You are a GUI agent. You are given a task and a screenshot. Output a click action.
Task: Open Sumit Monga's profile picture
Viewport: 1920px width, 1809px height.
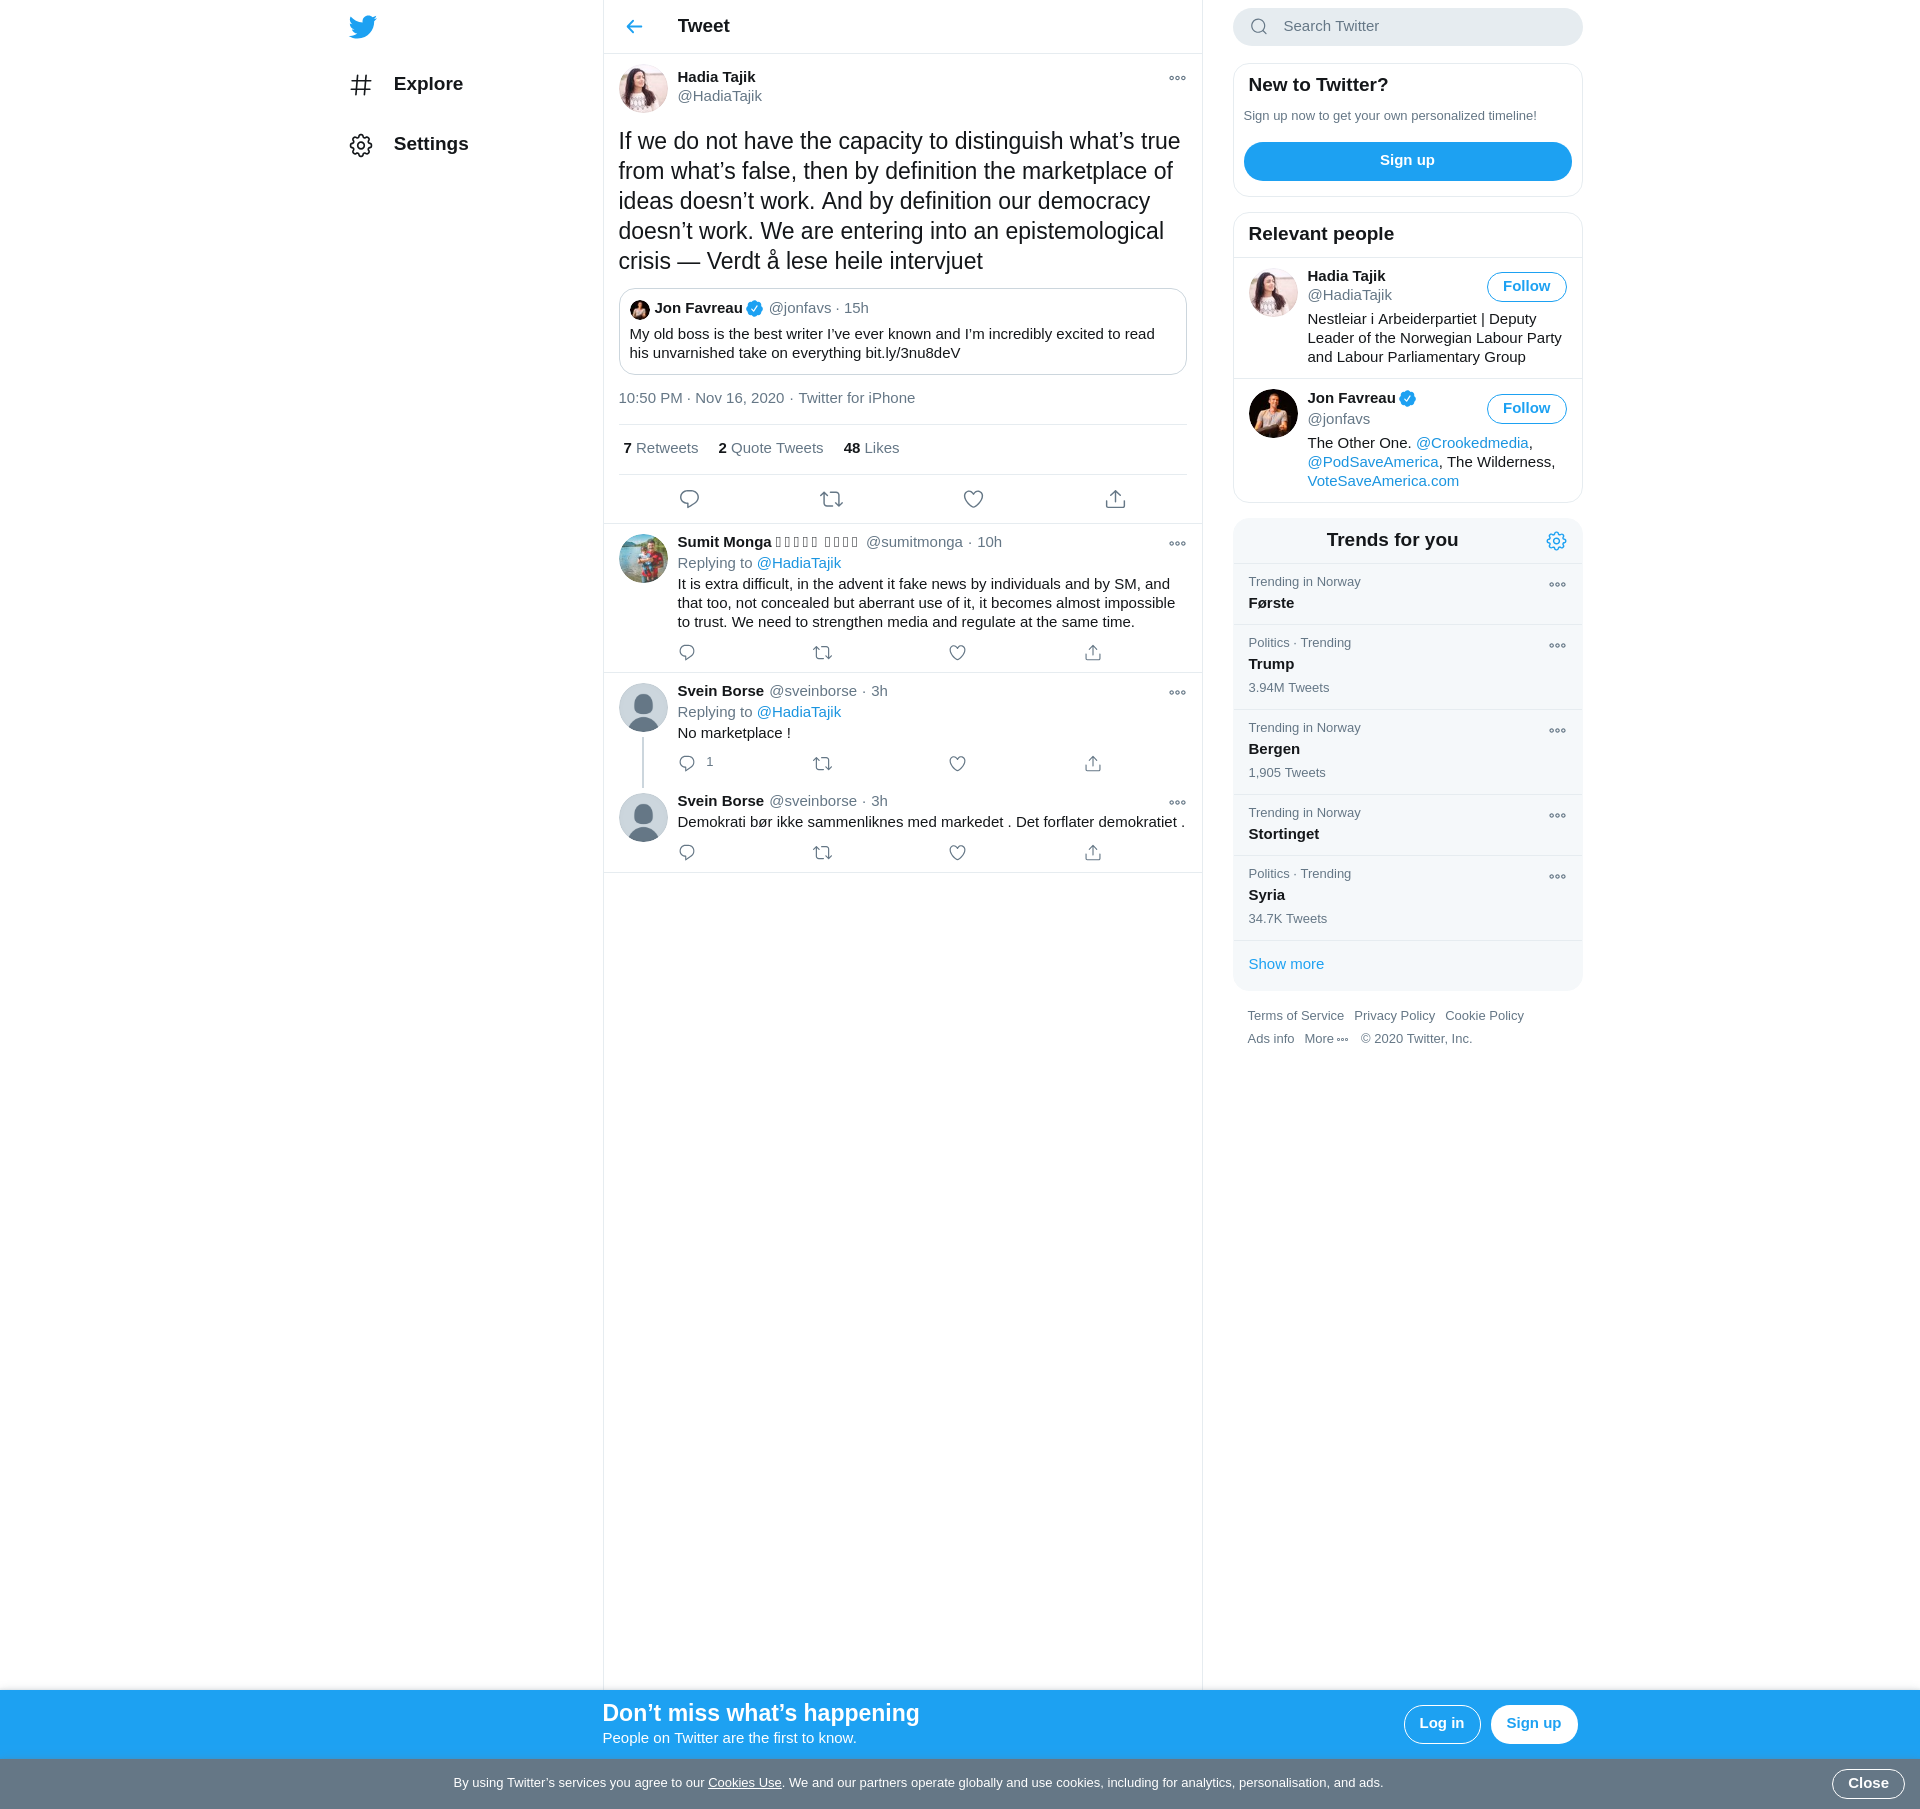point(643,558)
